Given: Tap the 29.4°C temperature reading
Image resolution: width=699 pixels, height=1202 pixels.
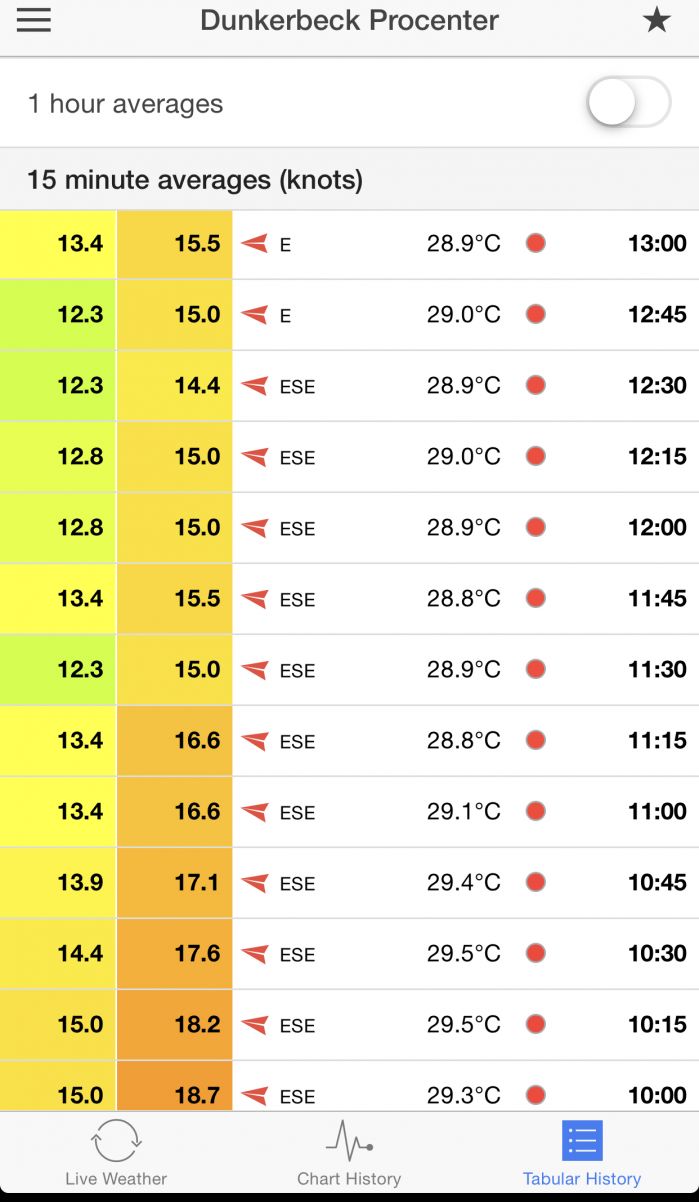Looking at the screenshot, I should 464,883.
